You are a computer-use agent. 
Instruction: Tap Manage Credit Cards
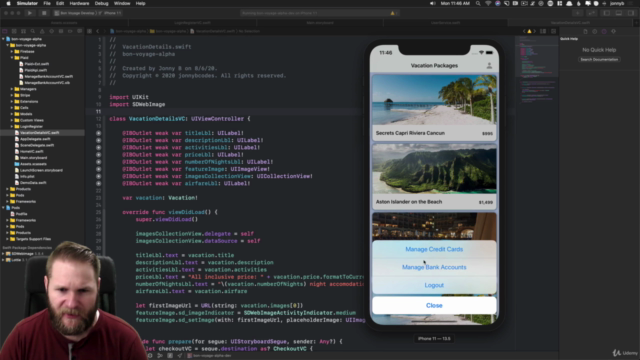pyautogui.click(x=434, y=249)
